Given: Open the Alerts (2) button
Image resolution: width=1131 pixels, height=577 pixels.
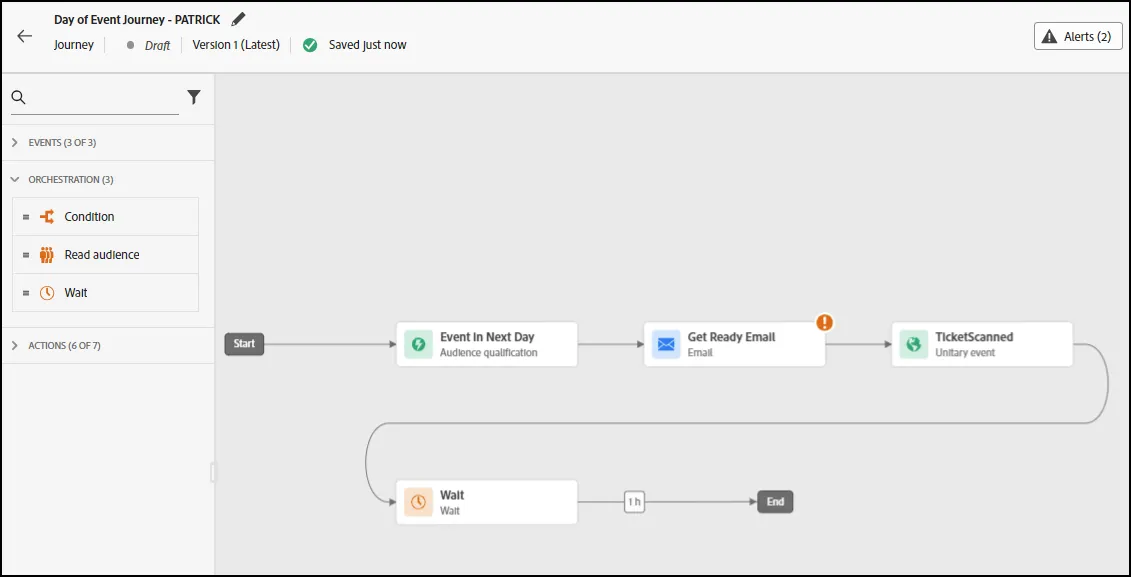Looking at the screenshot, I should point(1078,36).
